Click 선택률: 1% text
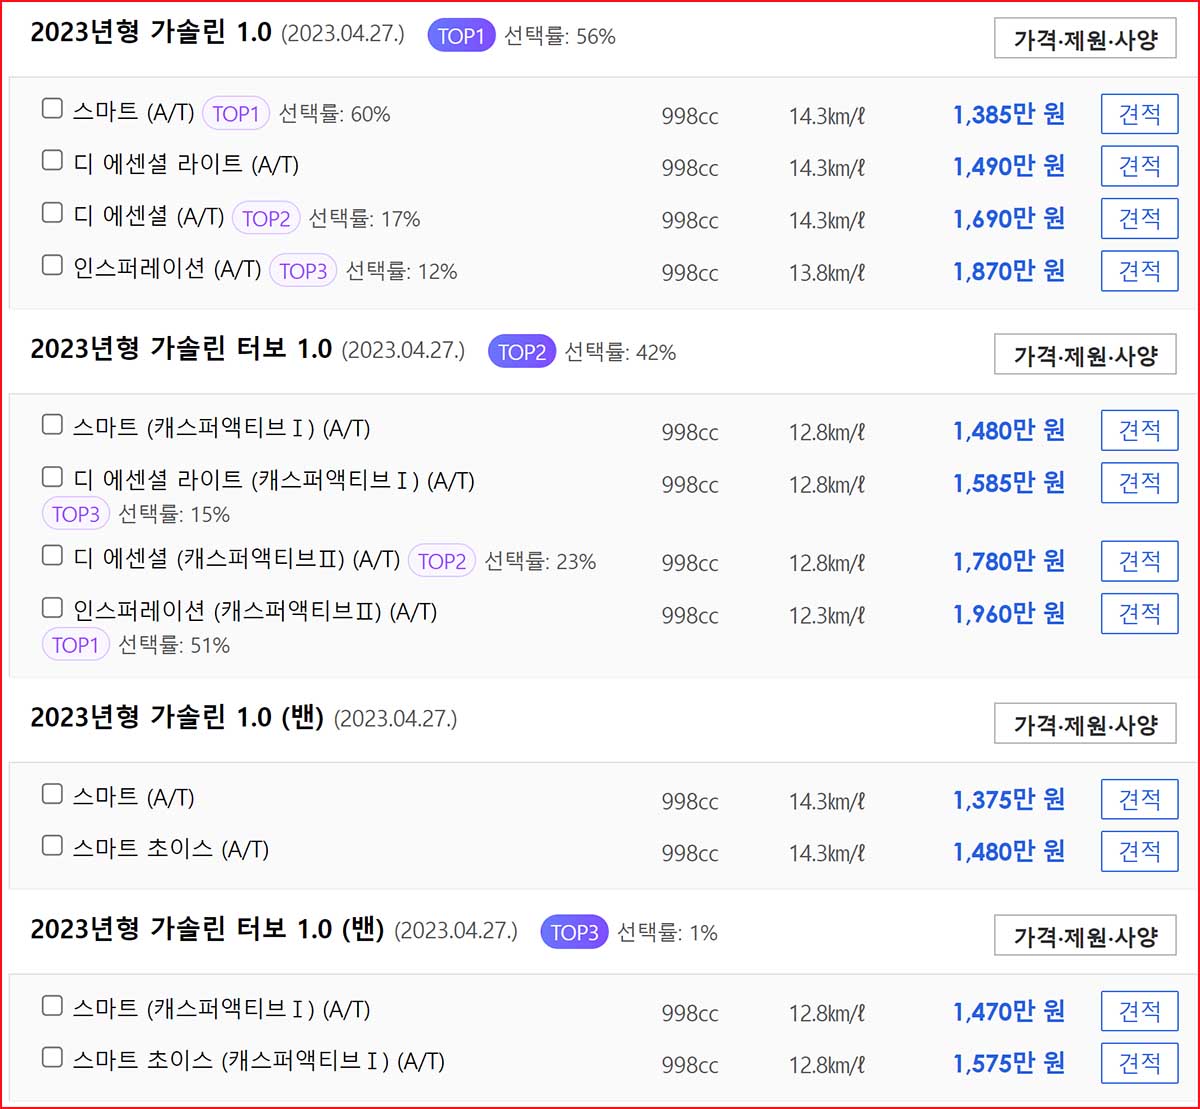 point(668,933)
